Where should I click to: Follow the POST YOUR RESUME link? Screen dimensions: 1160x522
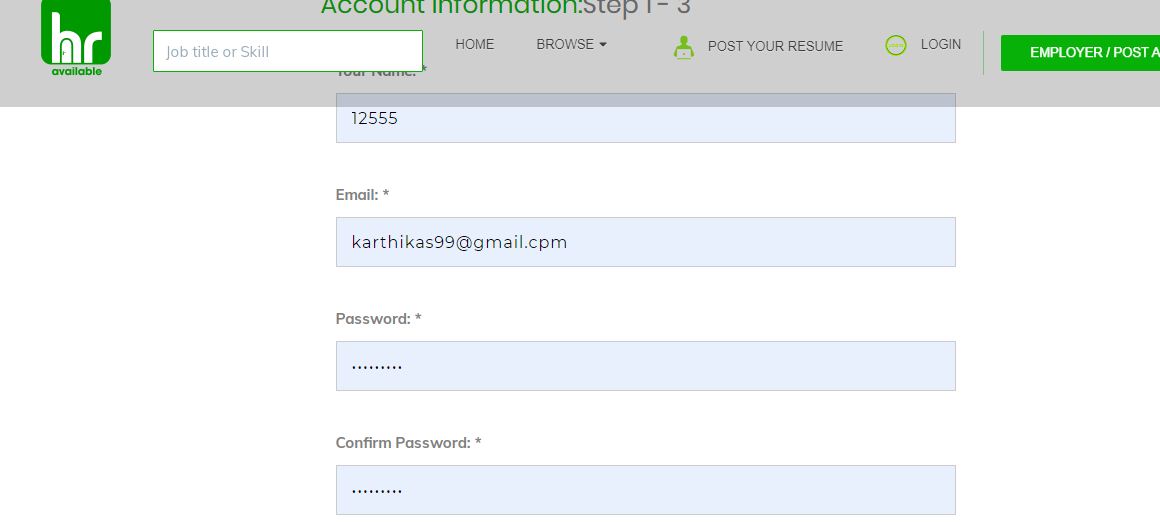tap(775, 46)
